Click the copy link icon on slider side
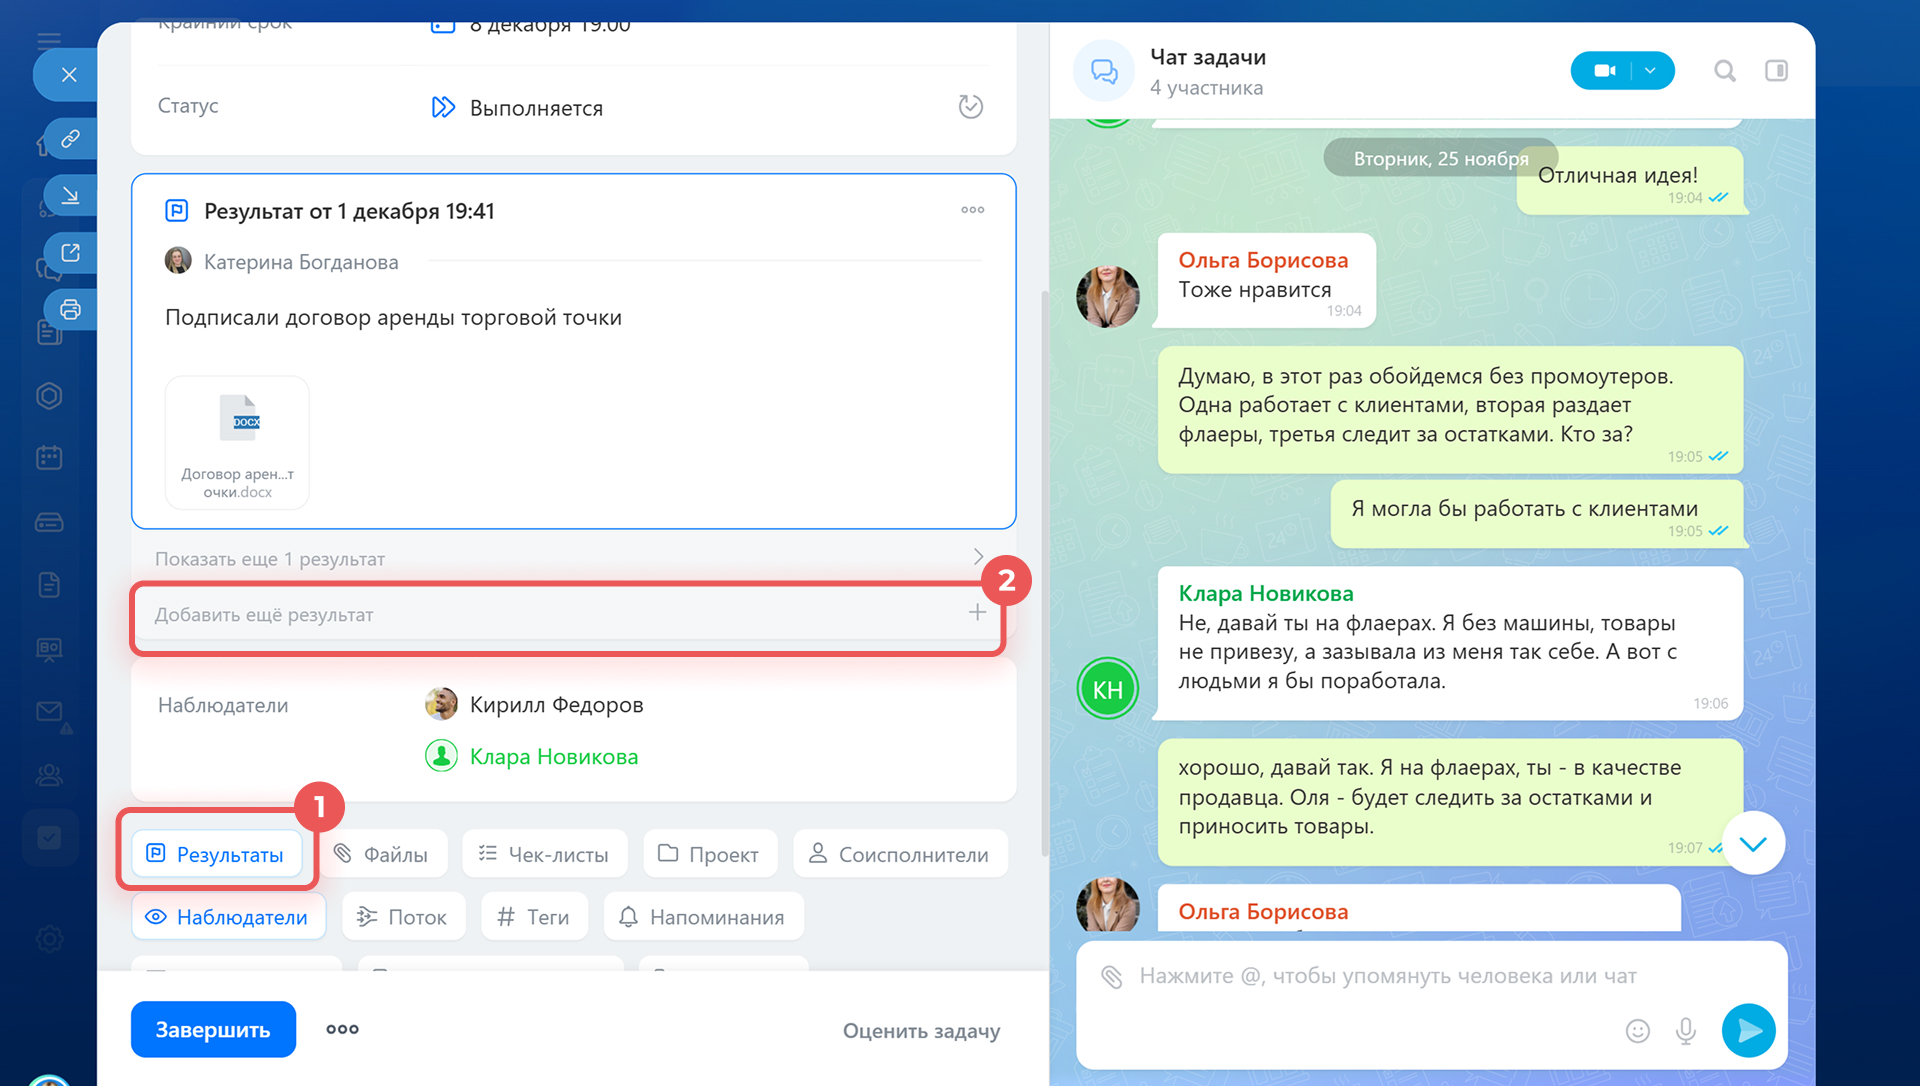Screen dimensions: 1920x1086 point(70,138)
